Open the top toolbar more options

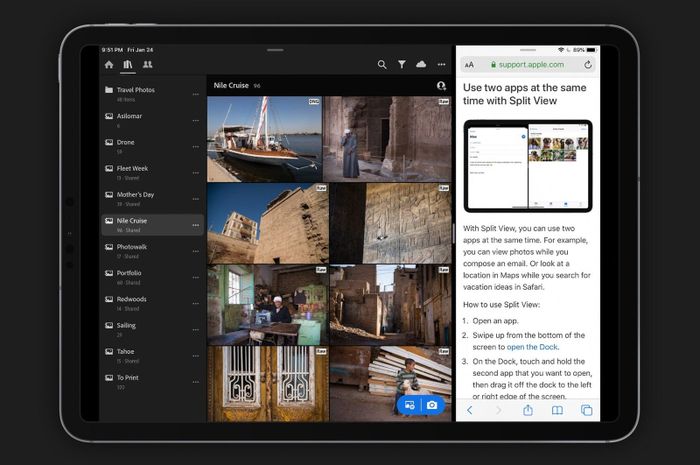(x=442, y=65)
